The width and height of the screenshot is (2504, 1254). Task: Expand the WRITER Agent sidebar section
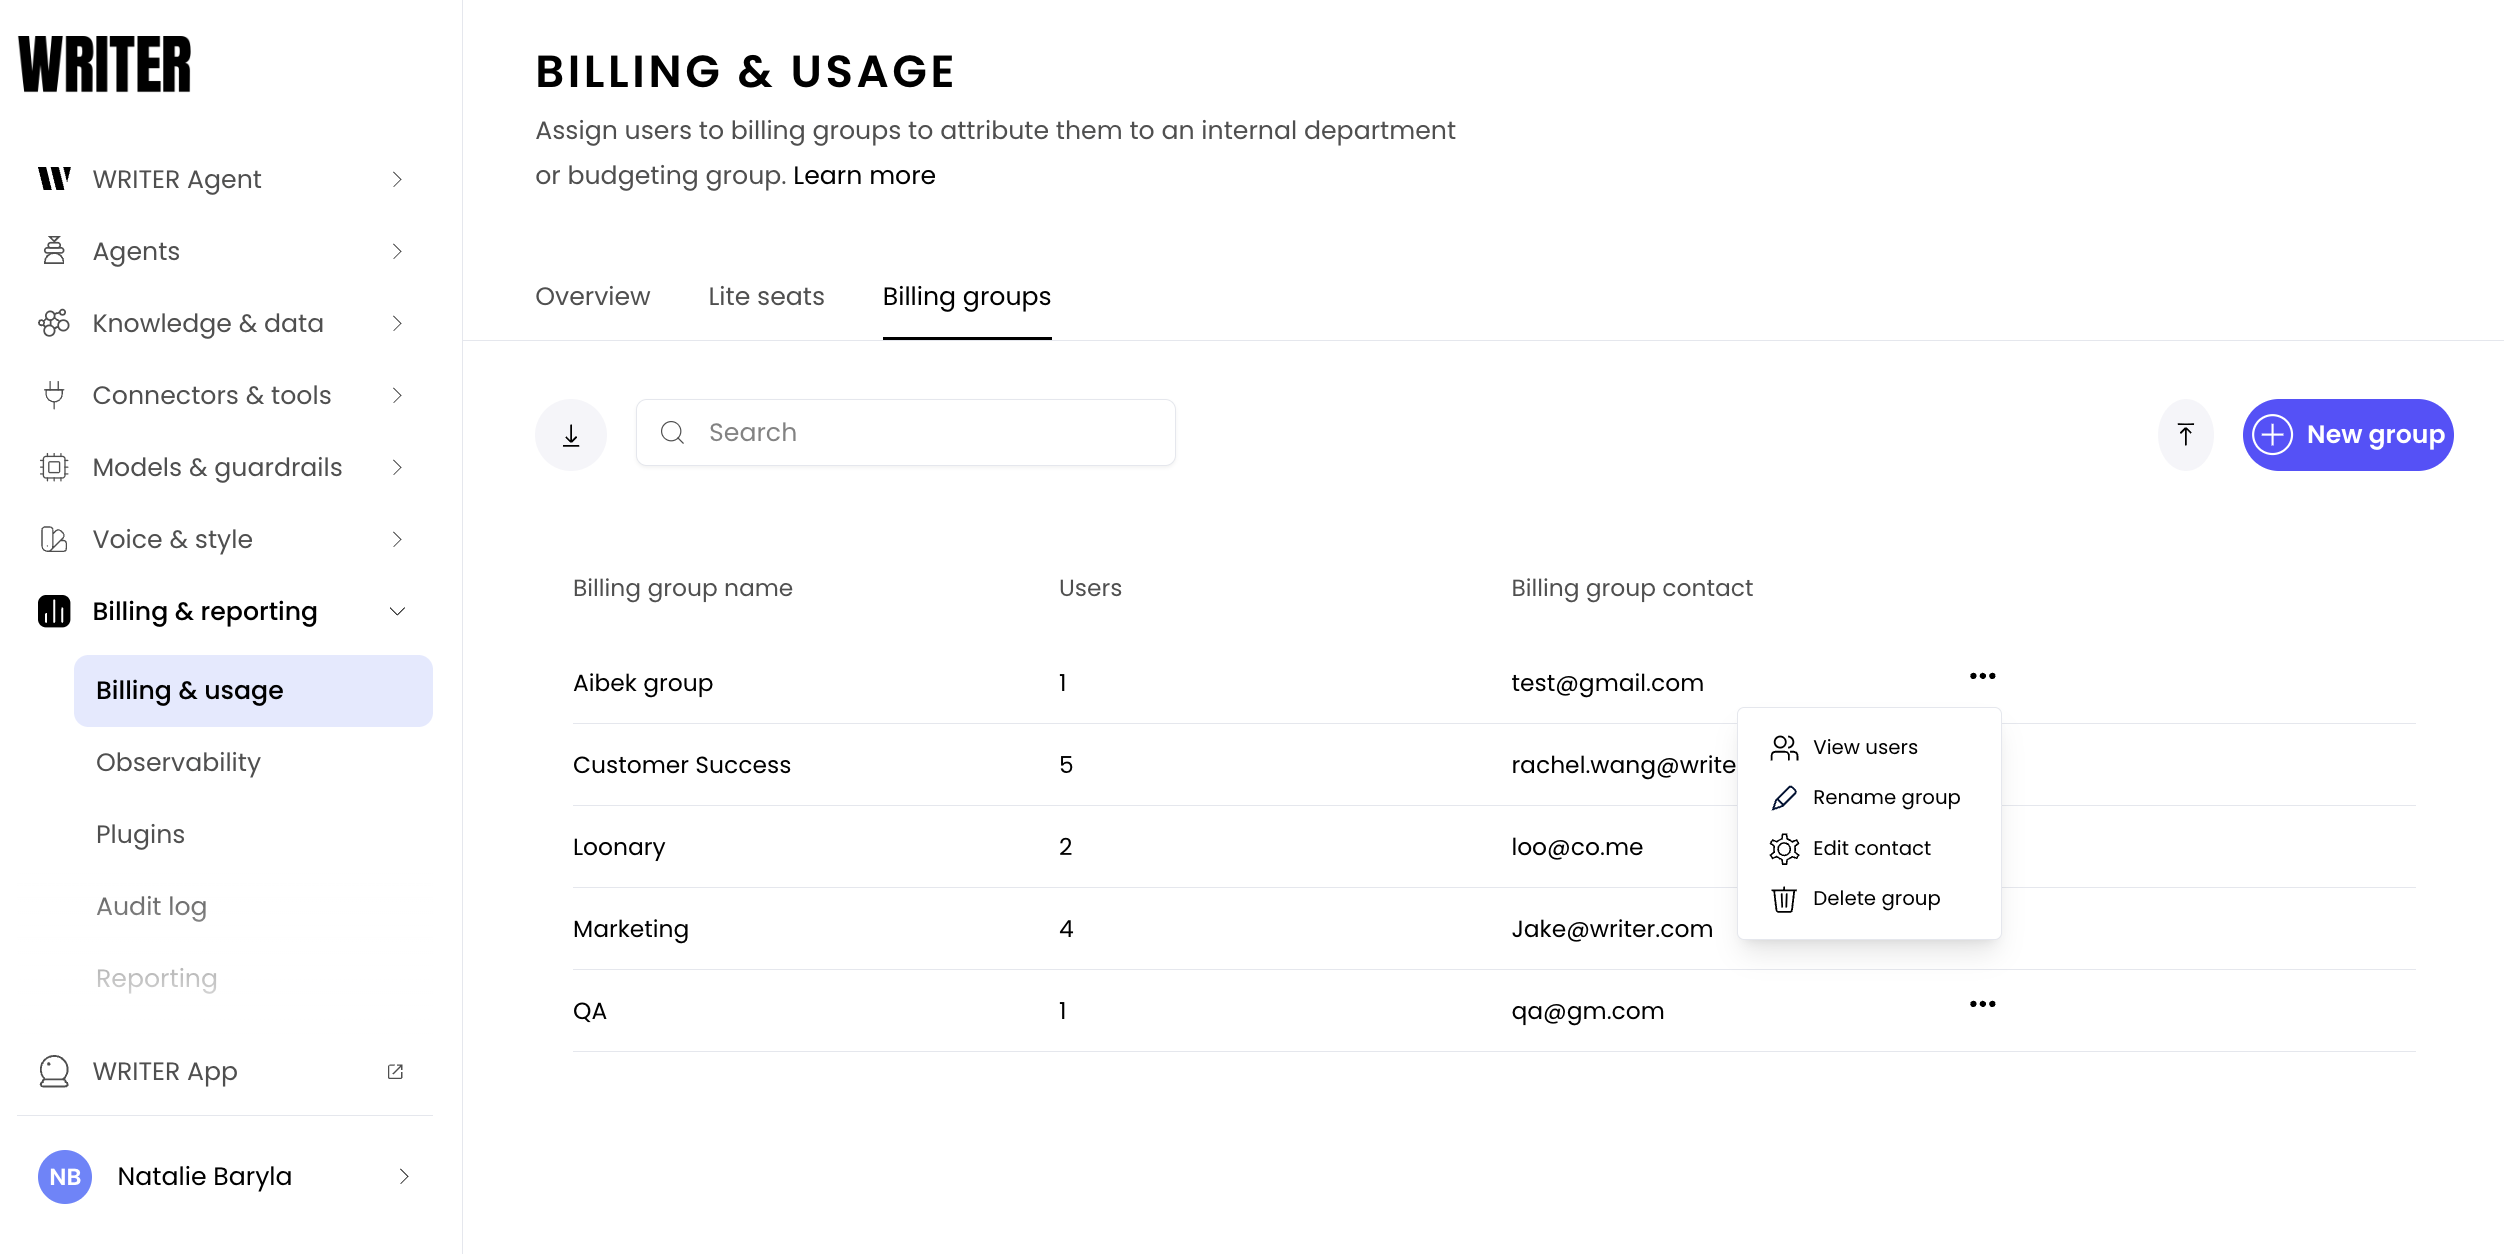pos(397,179)
